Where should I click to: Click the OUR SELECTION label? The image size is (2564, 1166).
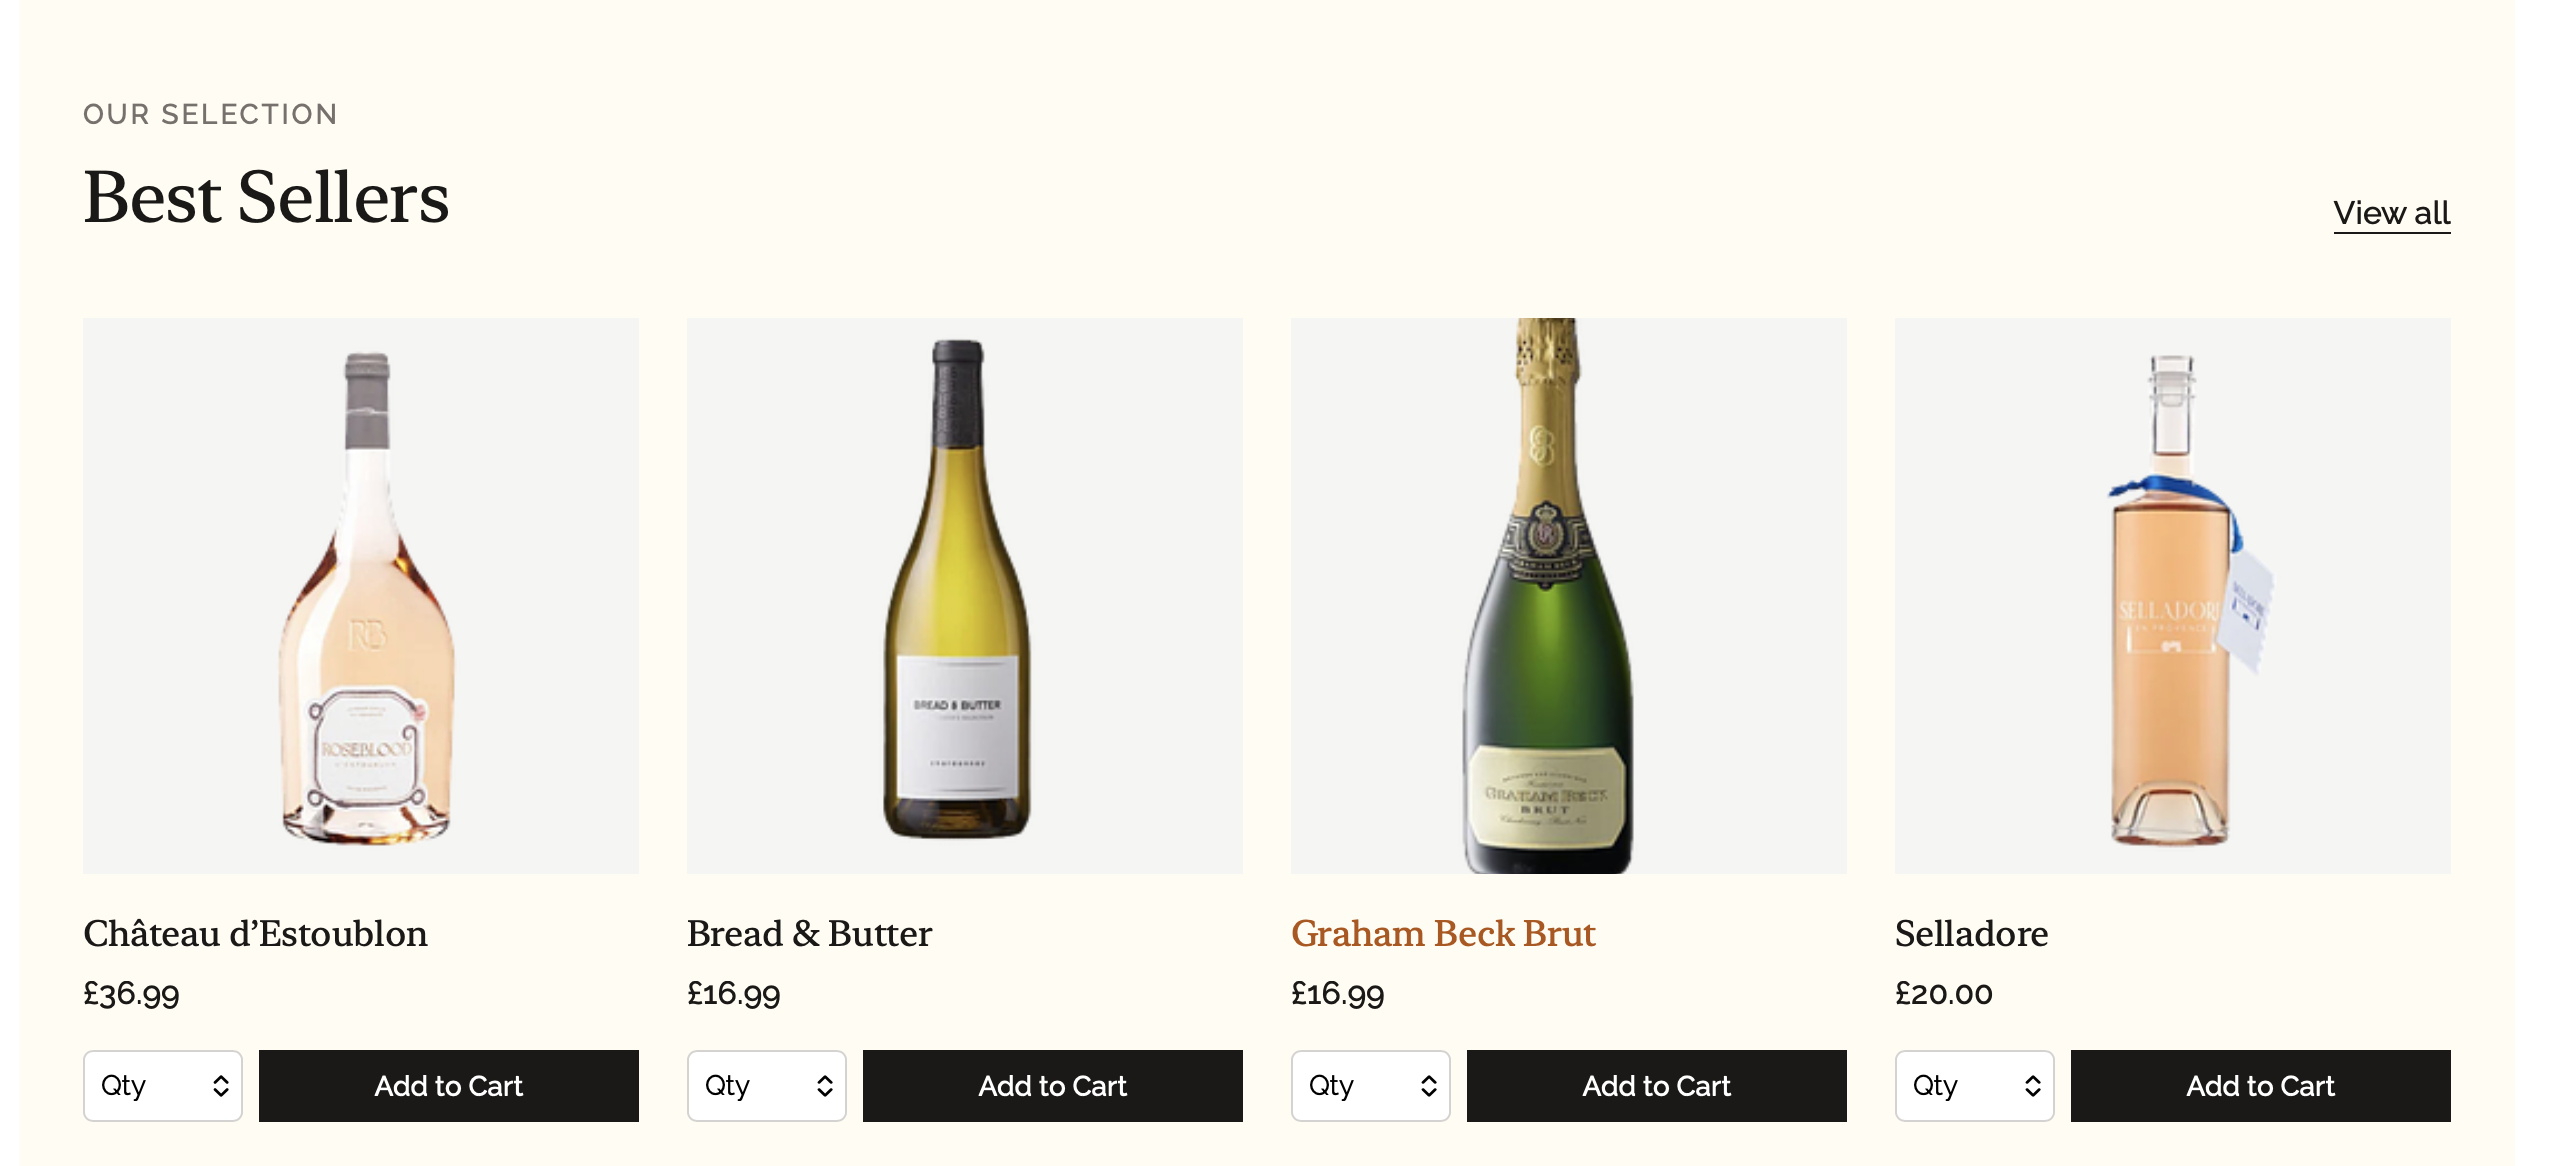[209, 114]
